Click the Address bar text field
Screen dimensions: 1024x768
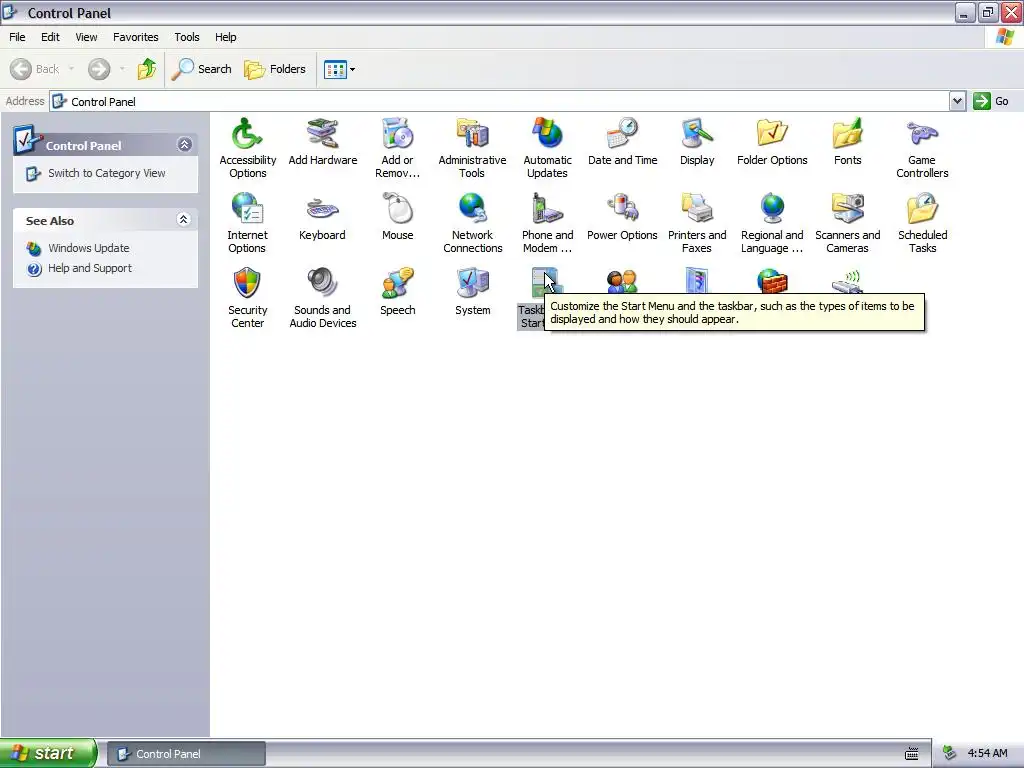click(500, 101)
